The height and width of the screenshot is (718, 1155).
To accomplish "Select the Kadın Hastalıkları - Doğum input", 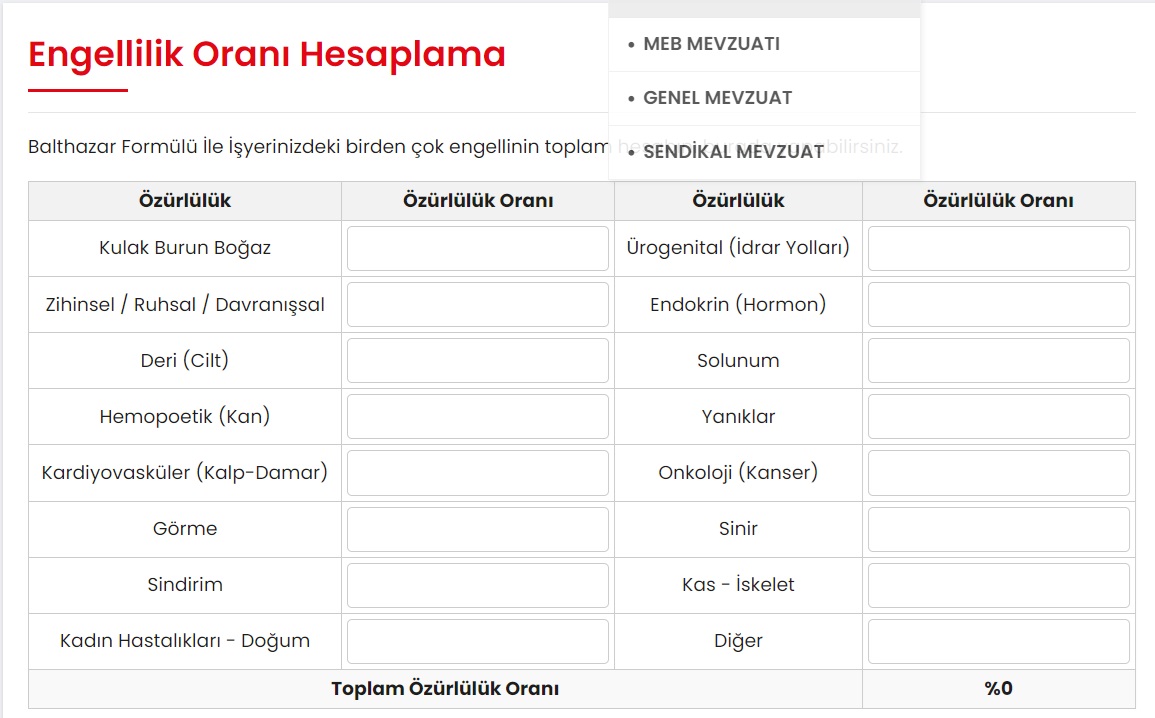I will point(477,641).
